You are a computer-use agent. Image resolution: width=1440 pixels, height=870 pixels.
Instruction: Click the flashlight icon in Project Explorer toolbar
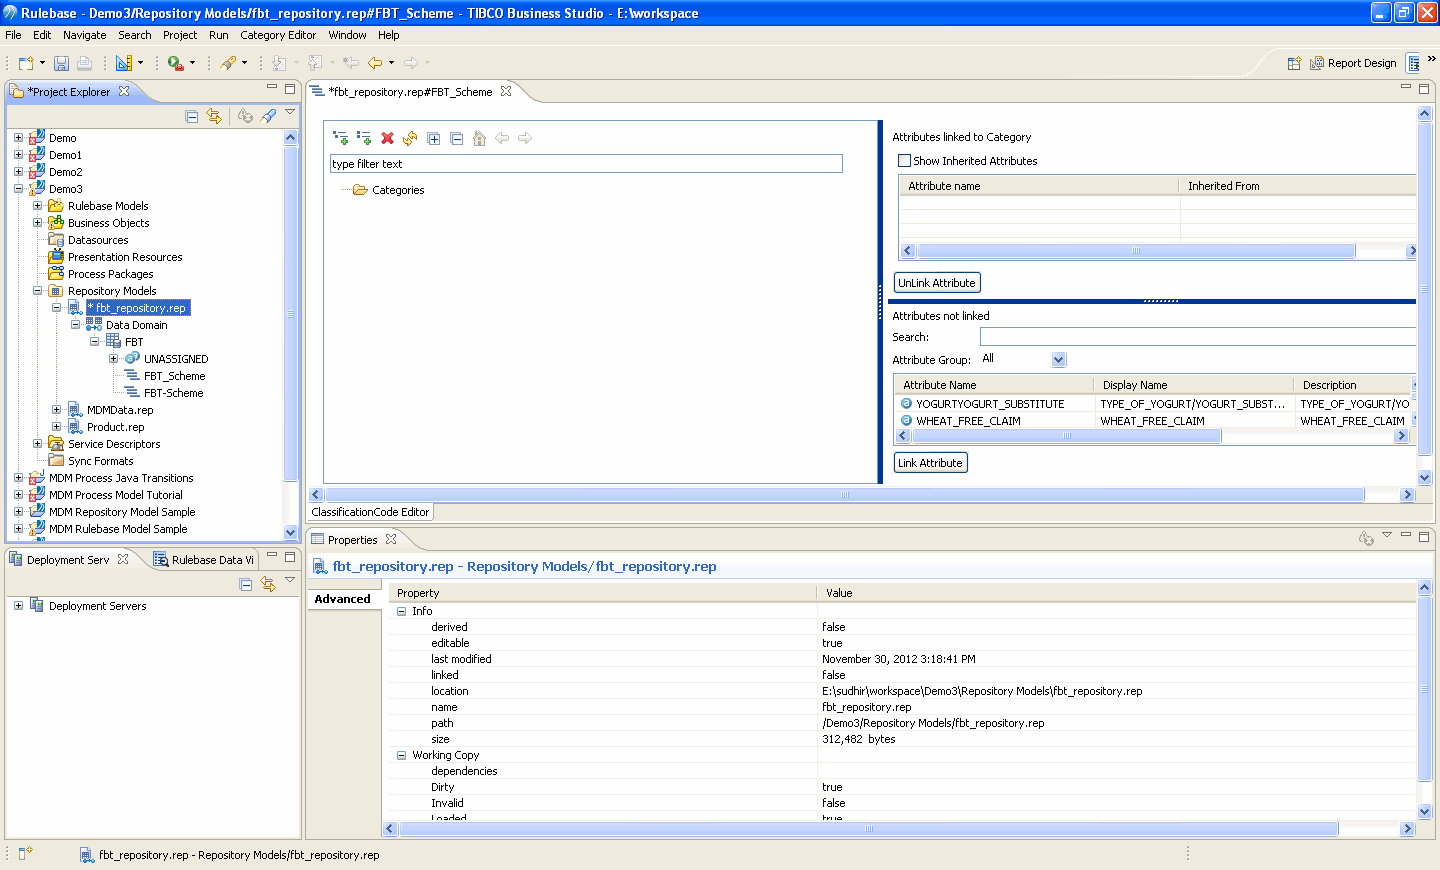[x=269, y=116]
